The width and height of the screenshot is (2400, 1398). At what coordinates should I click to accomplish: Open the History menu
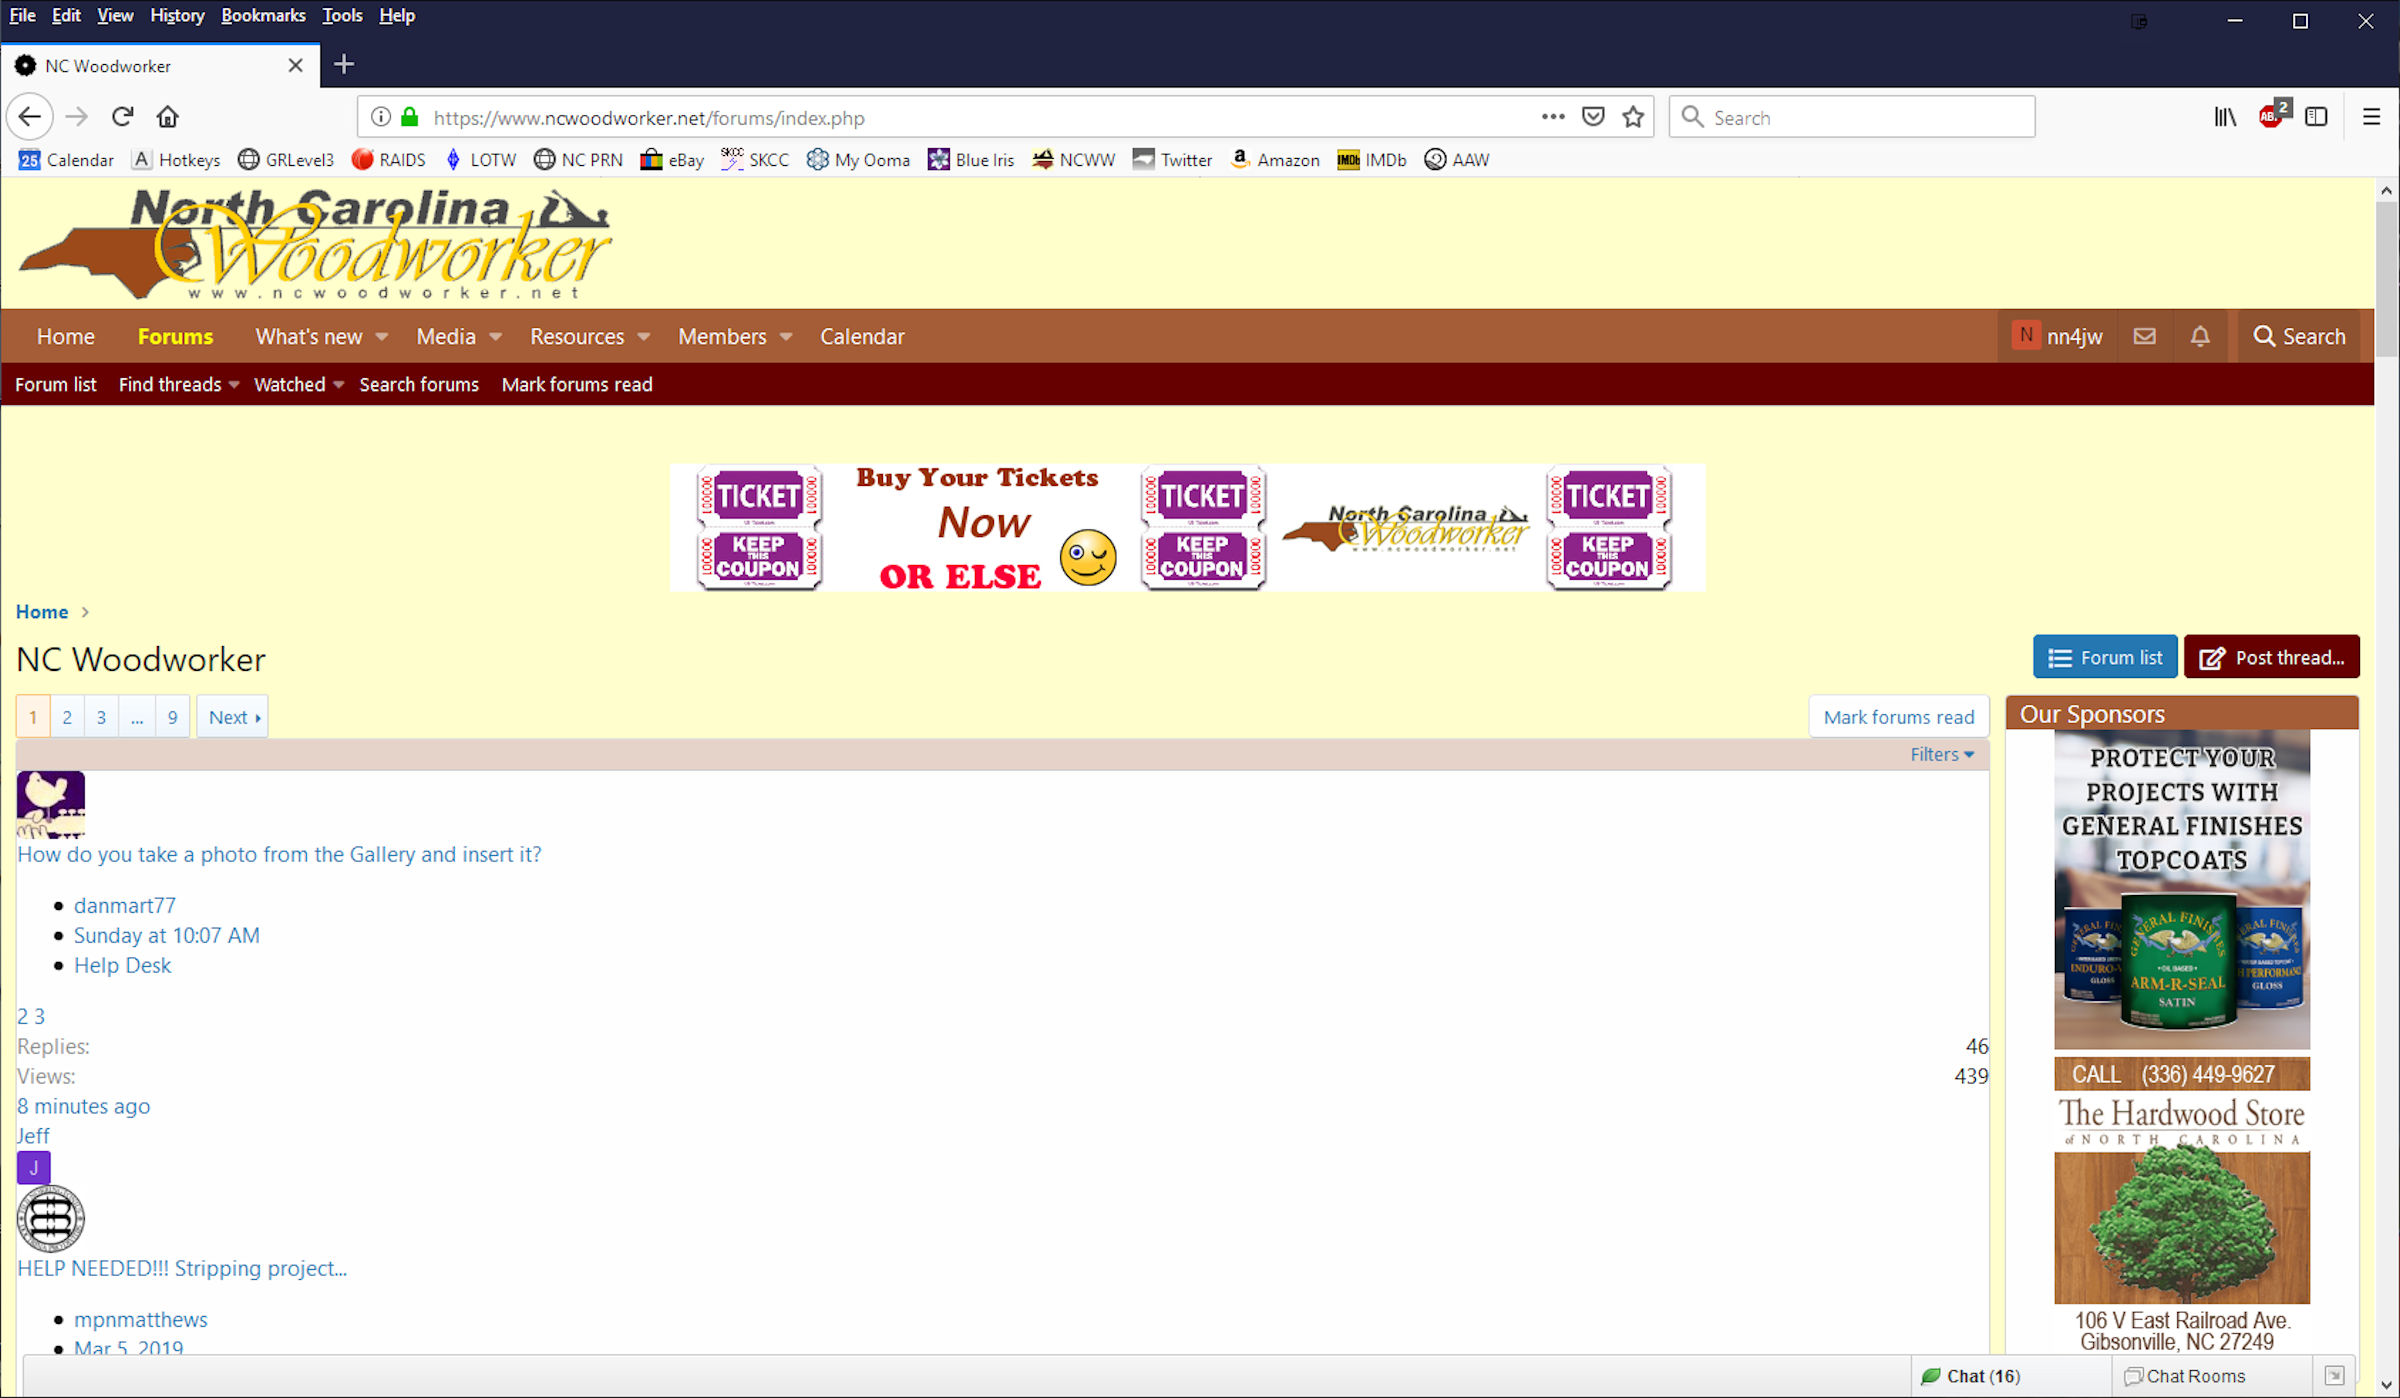pyautogui.click(x=177, y=15)
